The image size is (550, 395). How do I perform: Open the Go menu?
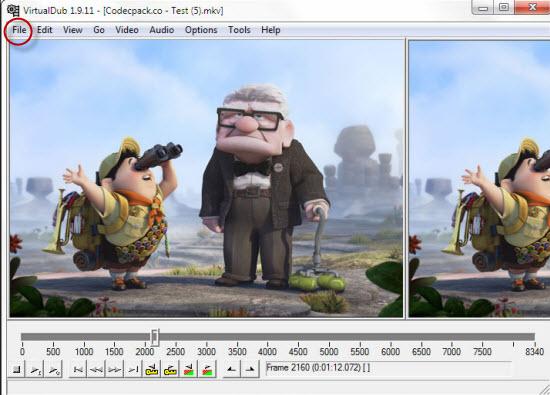tap(99, 30)
